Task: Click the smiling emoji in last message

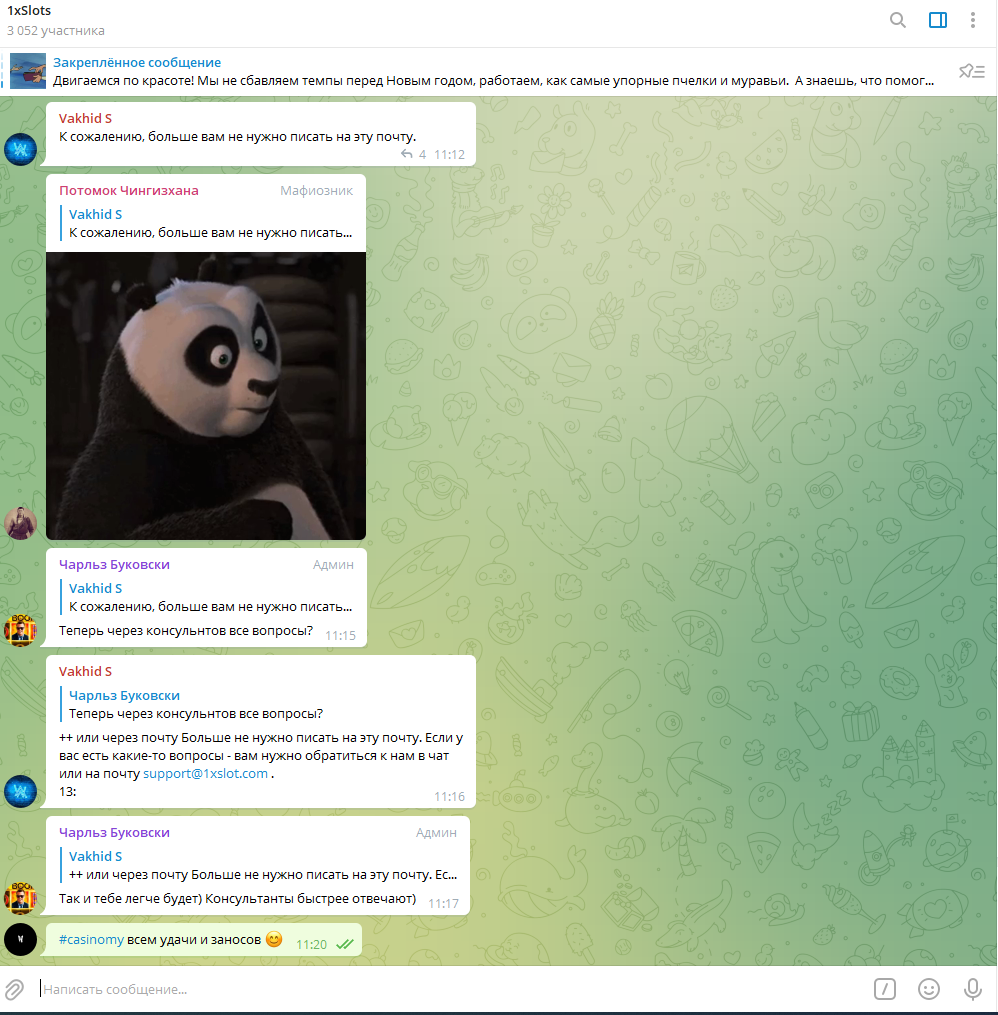Action: point(274,939)
